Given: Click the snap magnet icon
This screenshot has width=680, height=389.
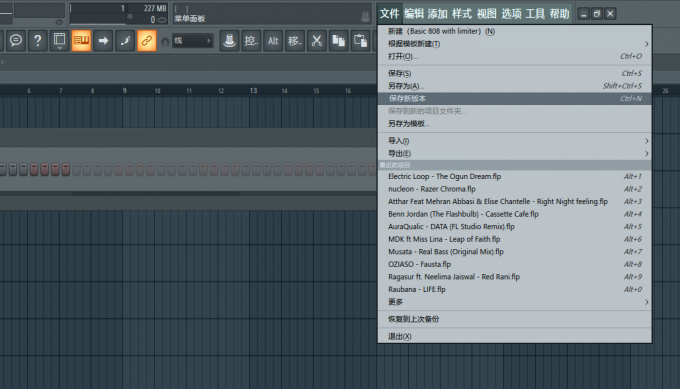Looking at the screenshot, I should coord(165,42).
